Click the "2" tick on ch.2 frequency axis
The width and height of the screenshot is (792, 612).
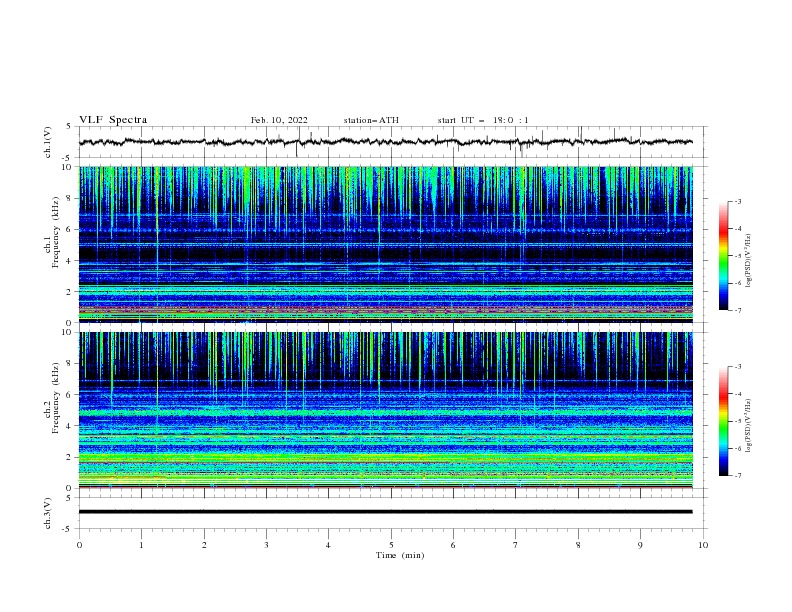[x=70, y=457]
